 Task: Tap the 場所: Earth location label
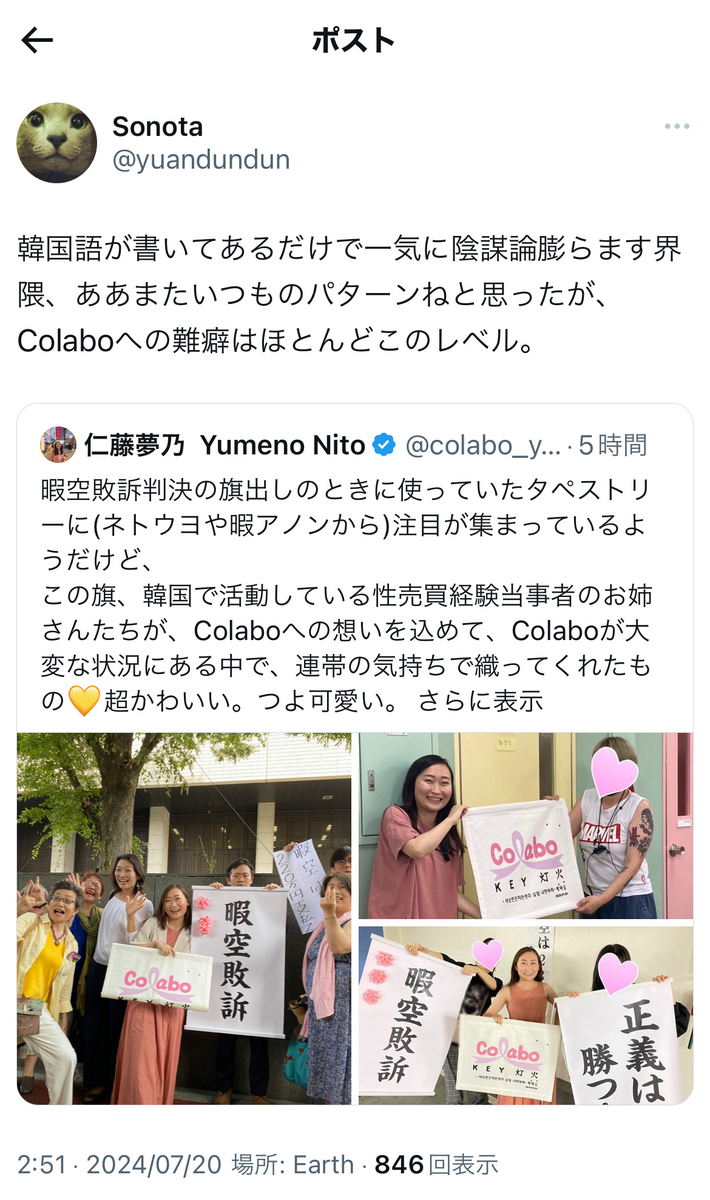(292, 1165)
